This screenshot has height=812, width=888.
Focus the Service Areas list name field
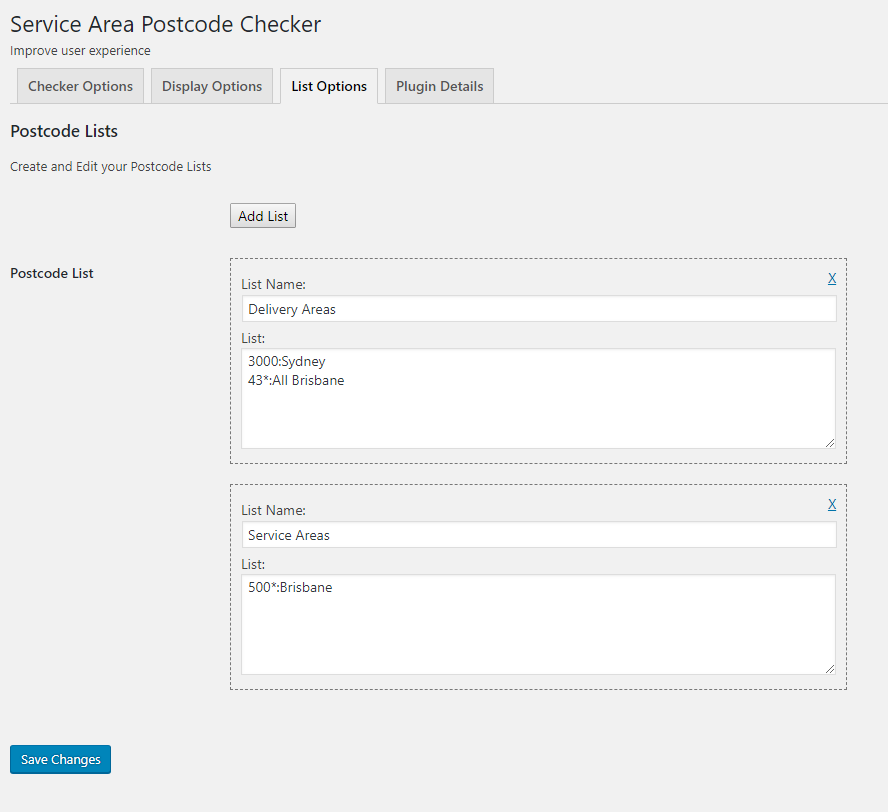[538, 535]
